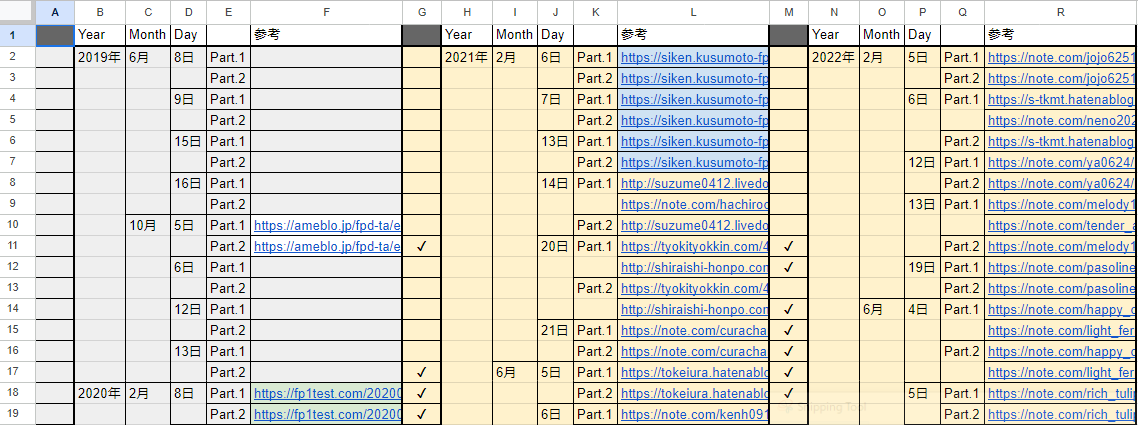The image size is (1138, 425).
Task: Open the ameblo.jp link in row 10
Action: [327, 226]
